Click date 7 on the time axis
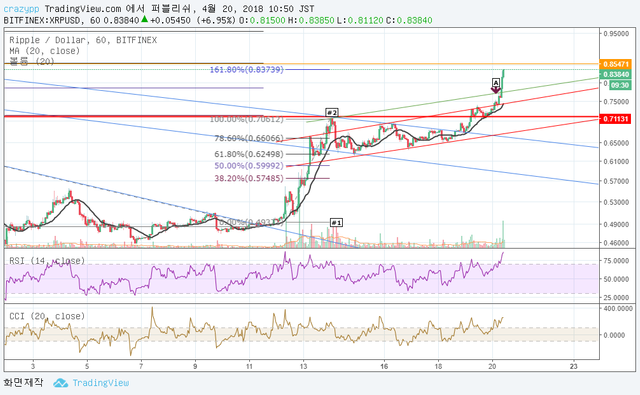The image size is (640, 395). click(141, 366)
